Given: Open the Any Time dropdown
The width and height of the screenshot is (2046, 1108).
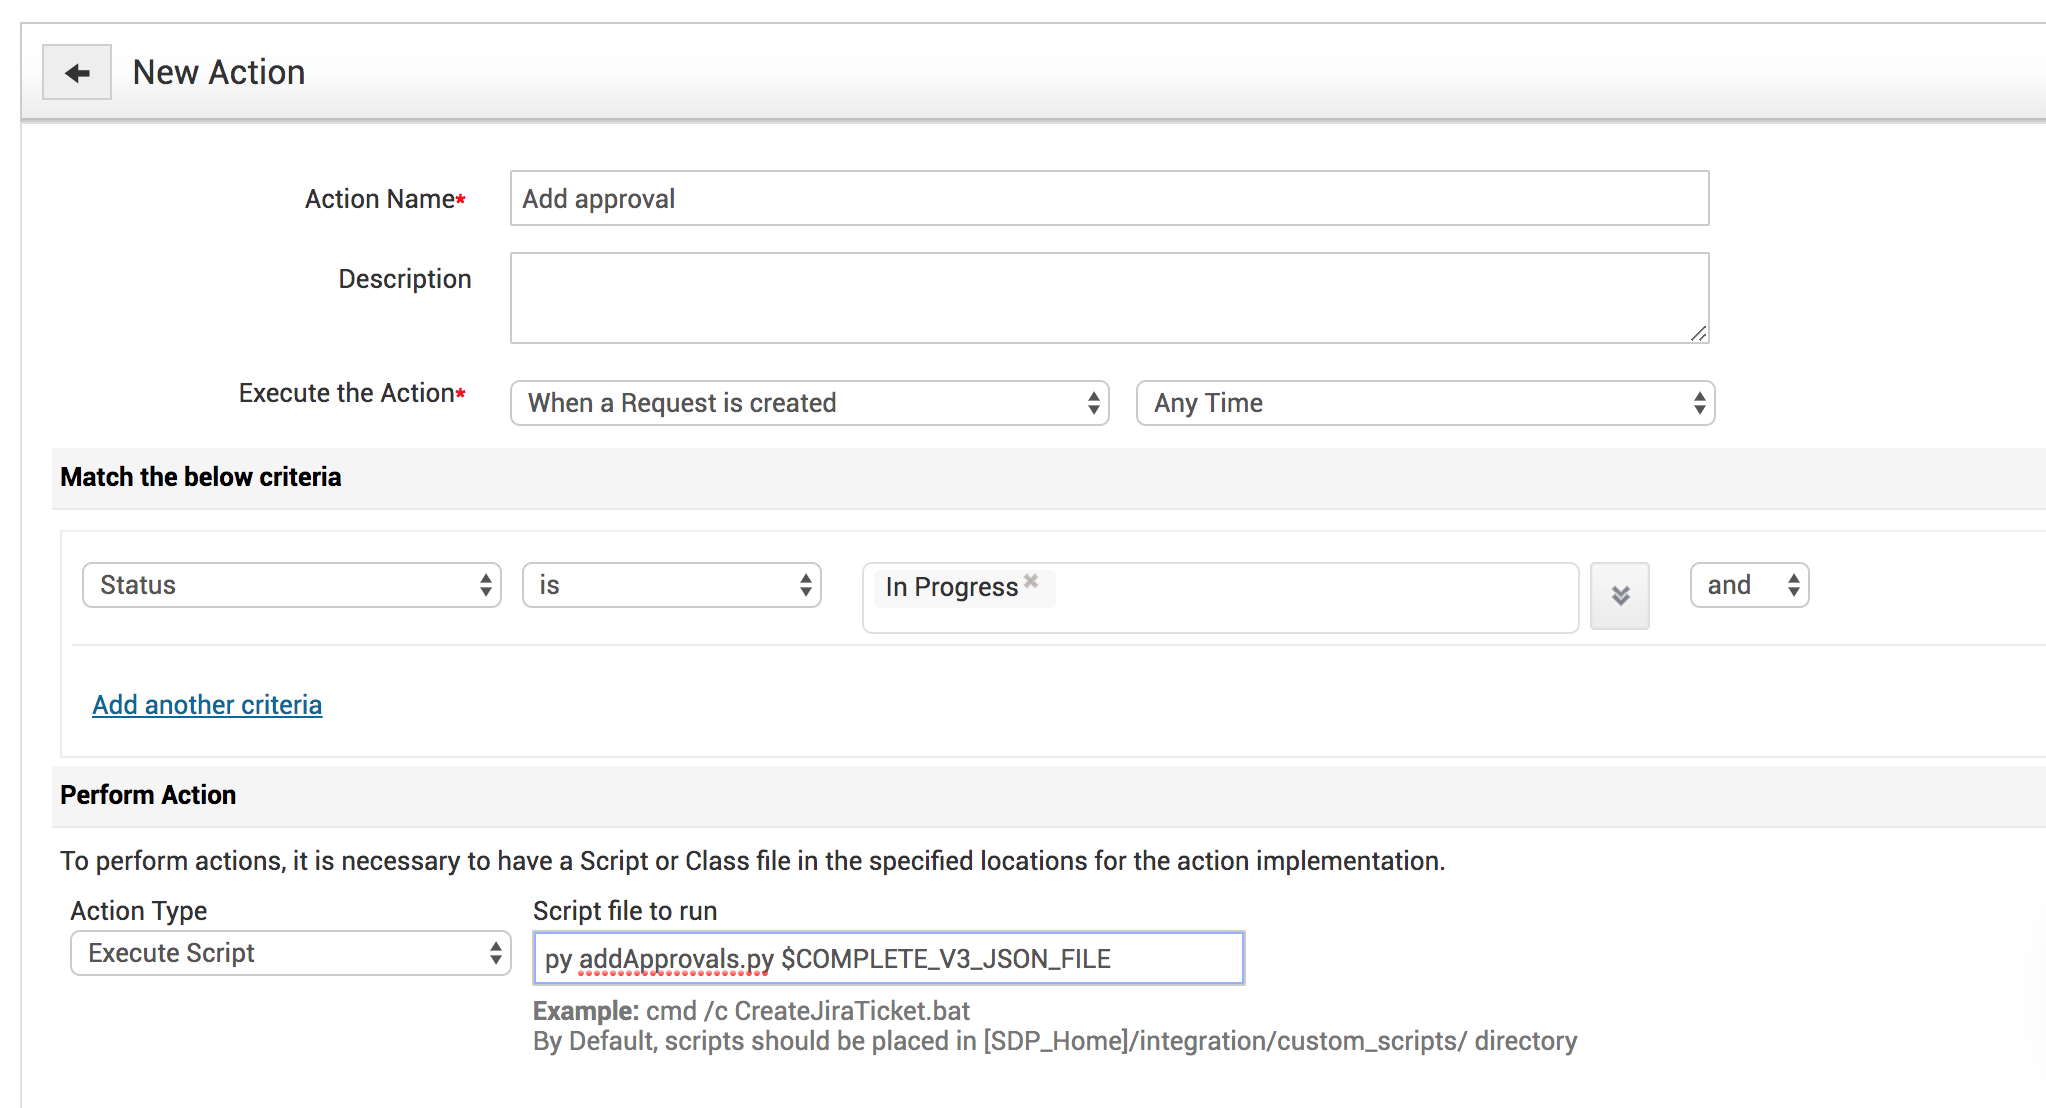Looking at the screenshot, I should pos(1425,403).
